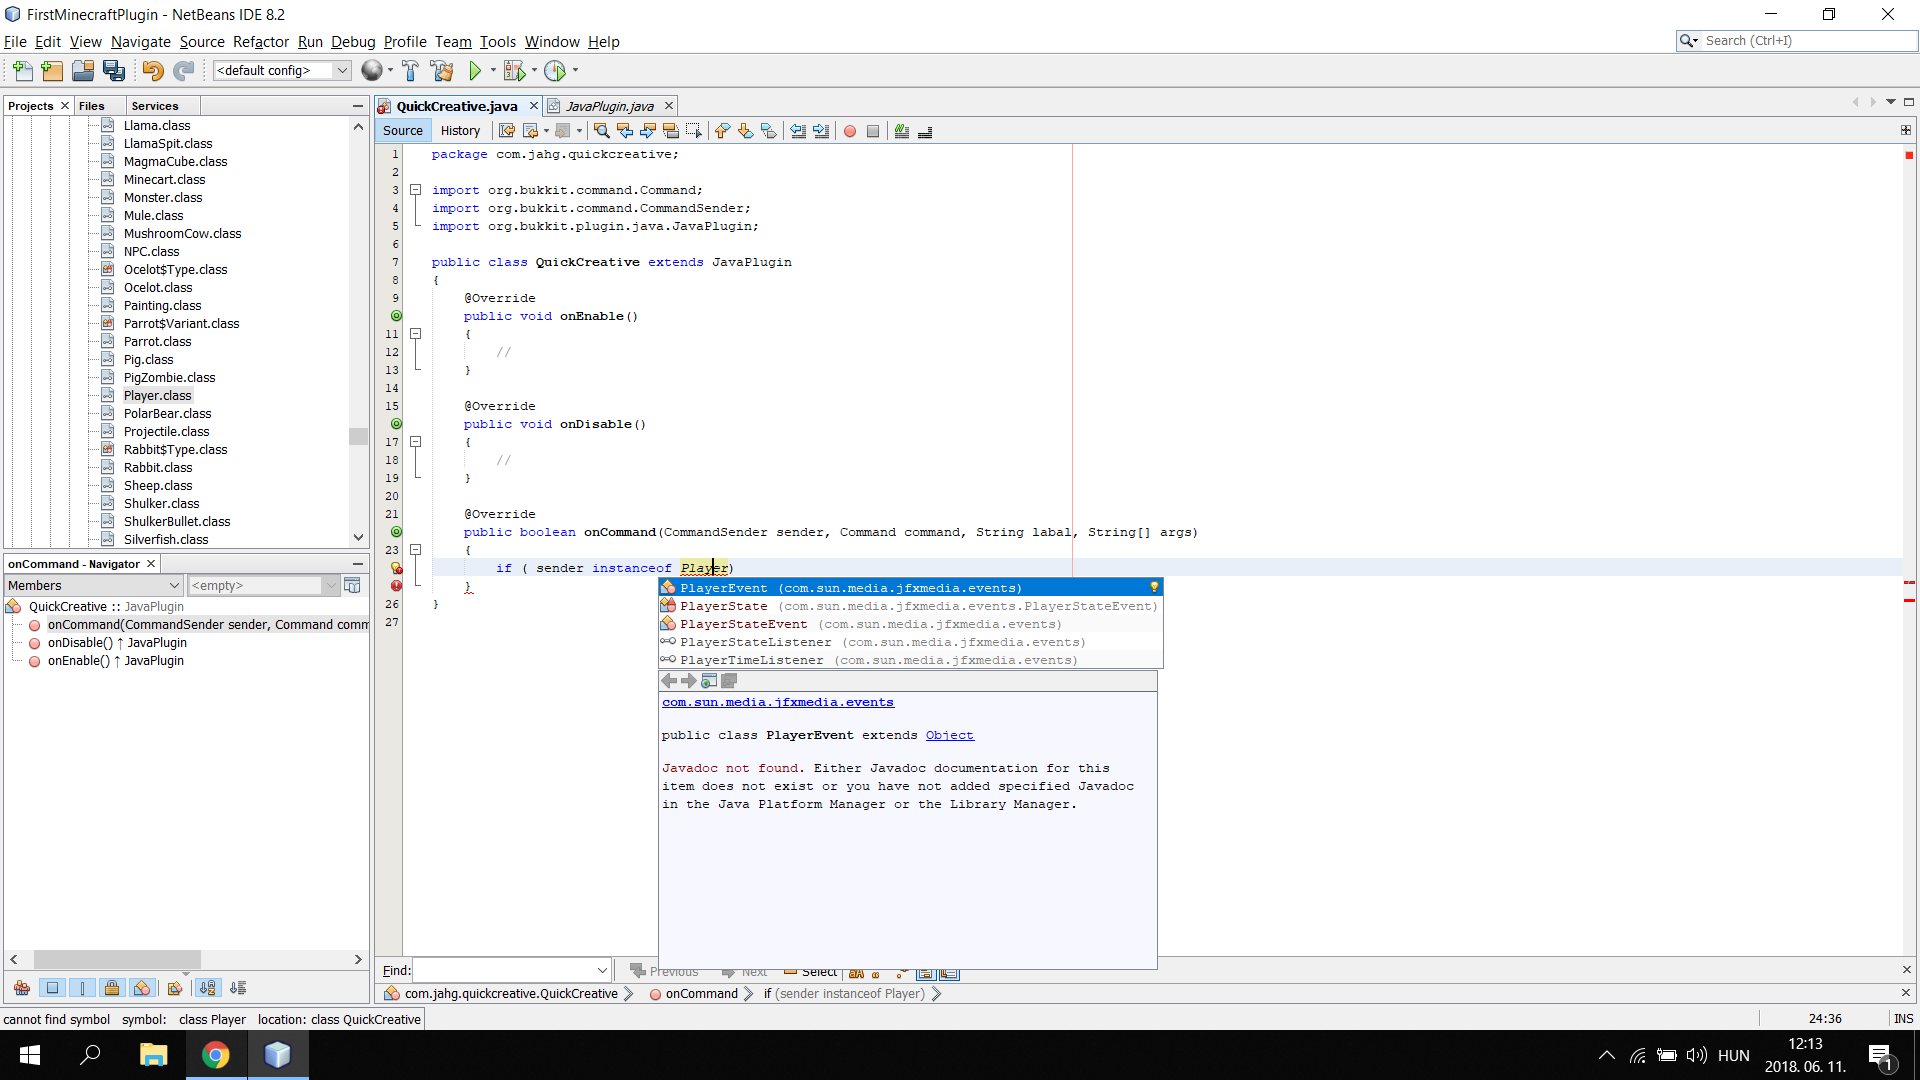Open the Debug Project dropdown arrow

point(534,71)
